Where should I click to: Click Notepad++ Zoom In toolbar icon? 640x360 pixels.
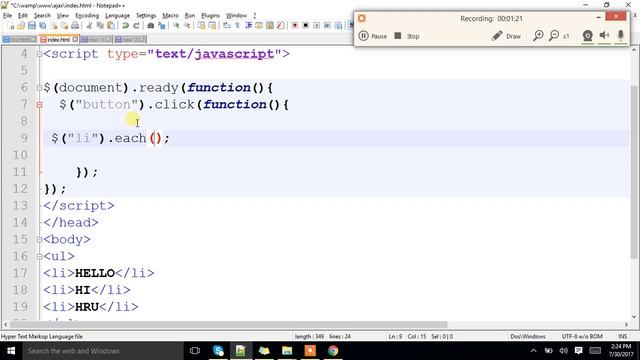coord(176,26)
